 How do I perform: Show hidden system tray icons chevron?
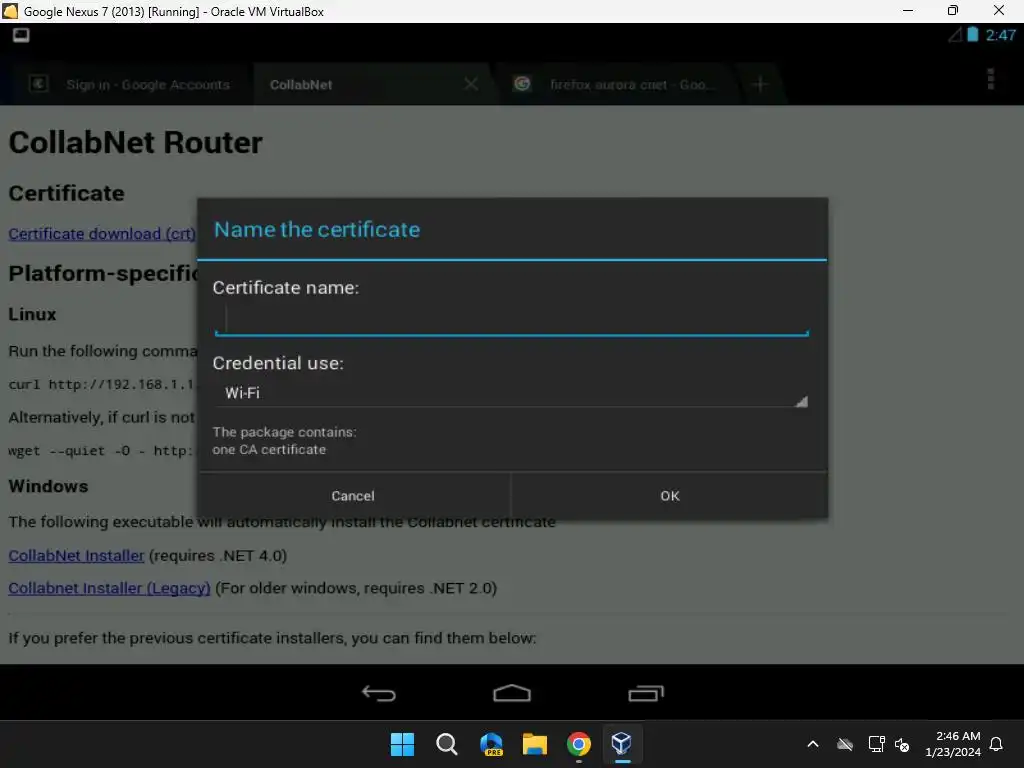pos(813,744)
